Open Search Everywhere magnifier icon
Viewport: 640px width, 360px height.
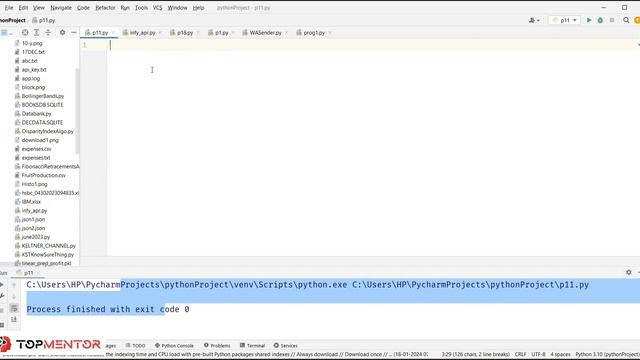[x=626, y=20]
